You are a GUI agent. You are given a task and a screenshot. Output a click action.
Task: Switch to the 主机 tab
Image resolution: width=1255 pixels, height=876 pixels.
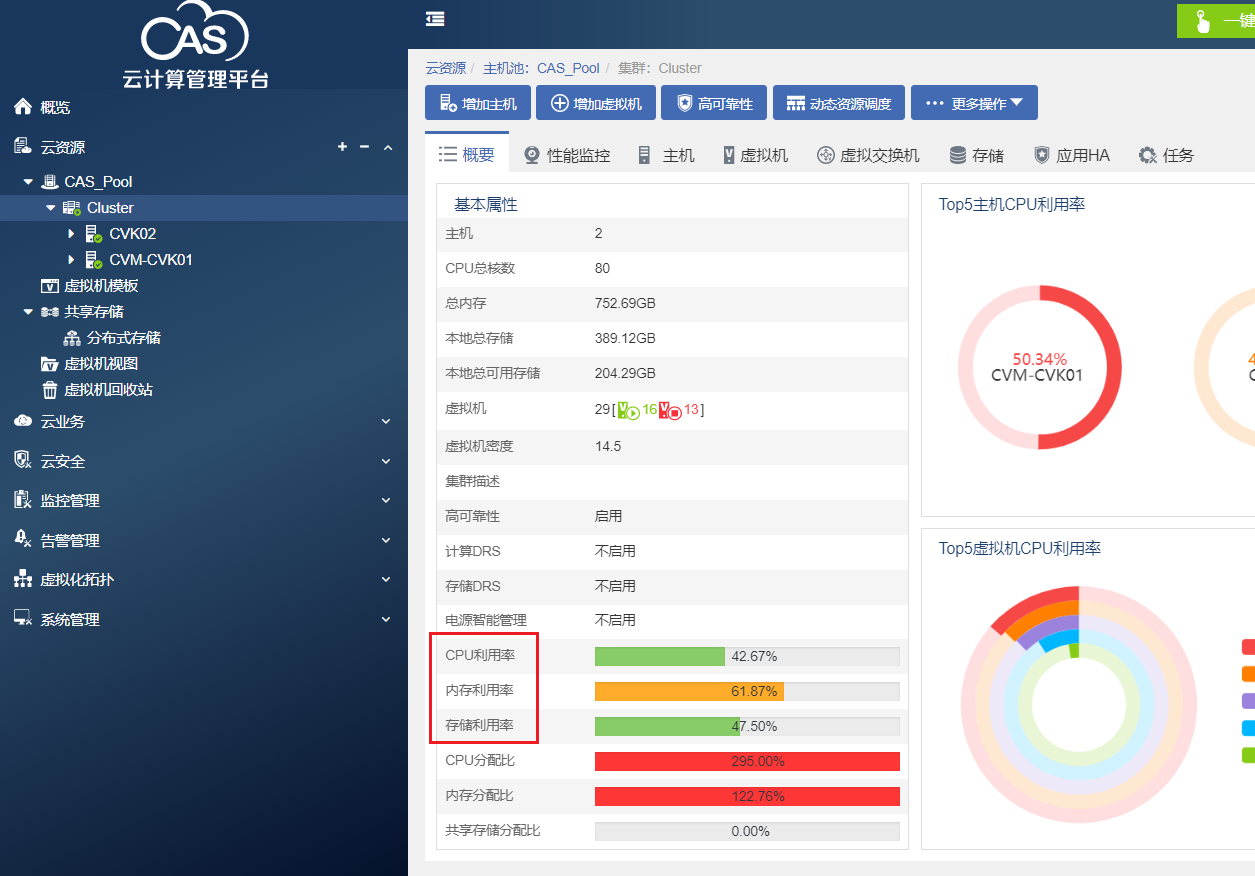coord(666,155)
